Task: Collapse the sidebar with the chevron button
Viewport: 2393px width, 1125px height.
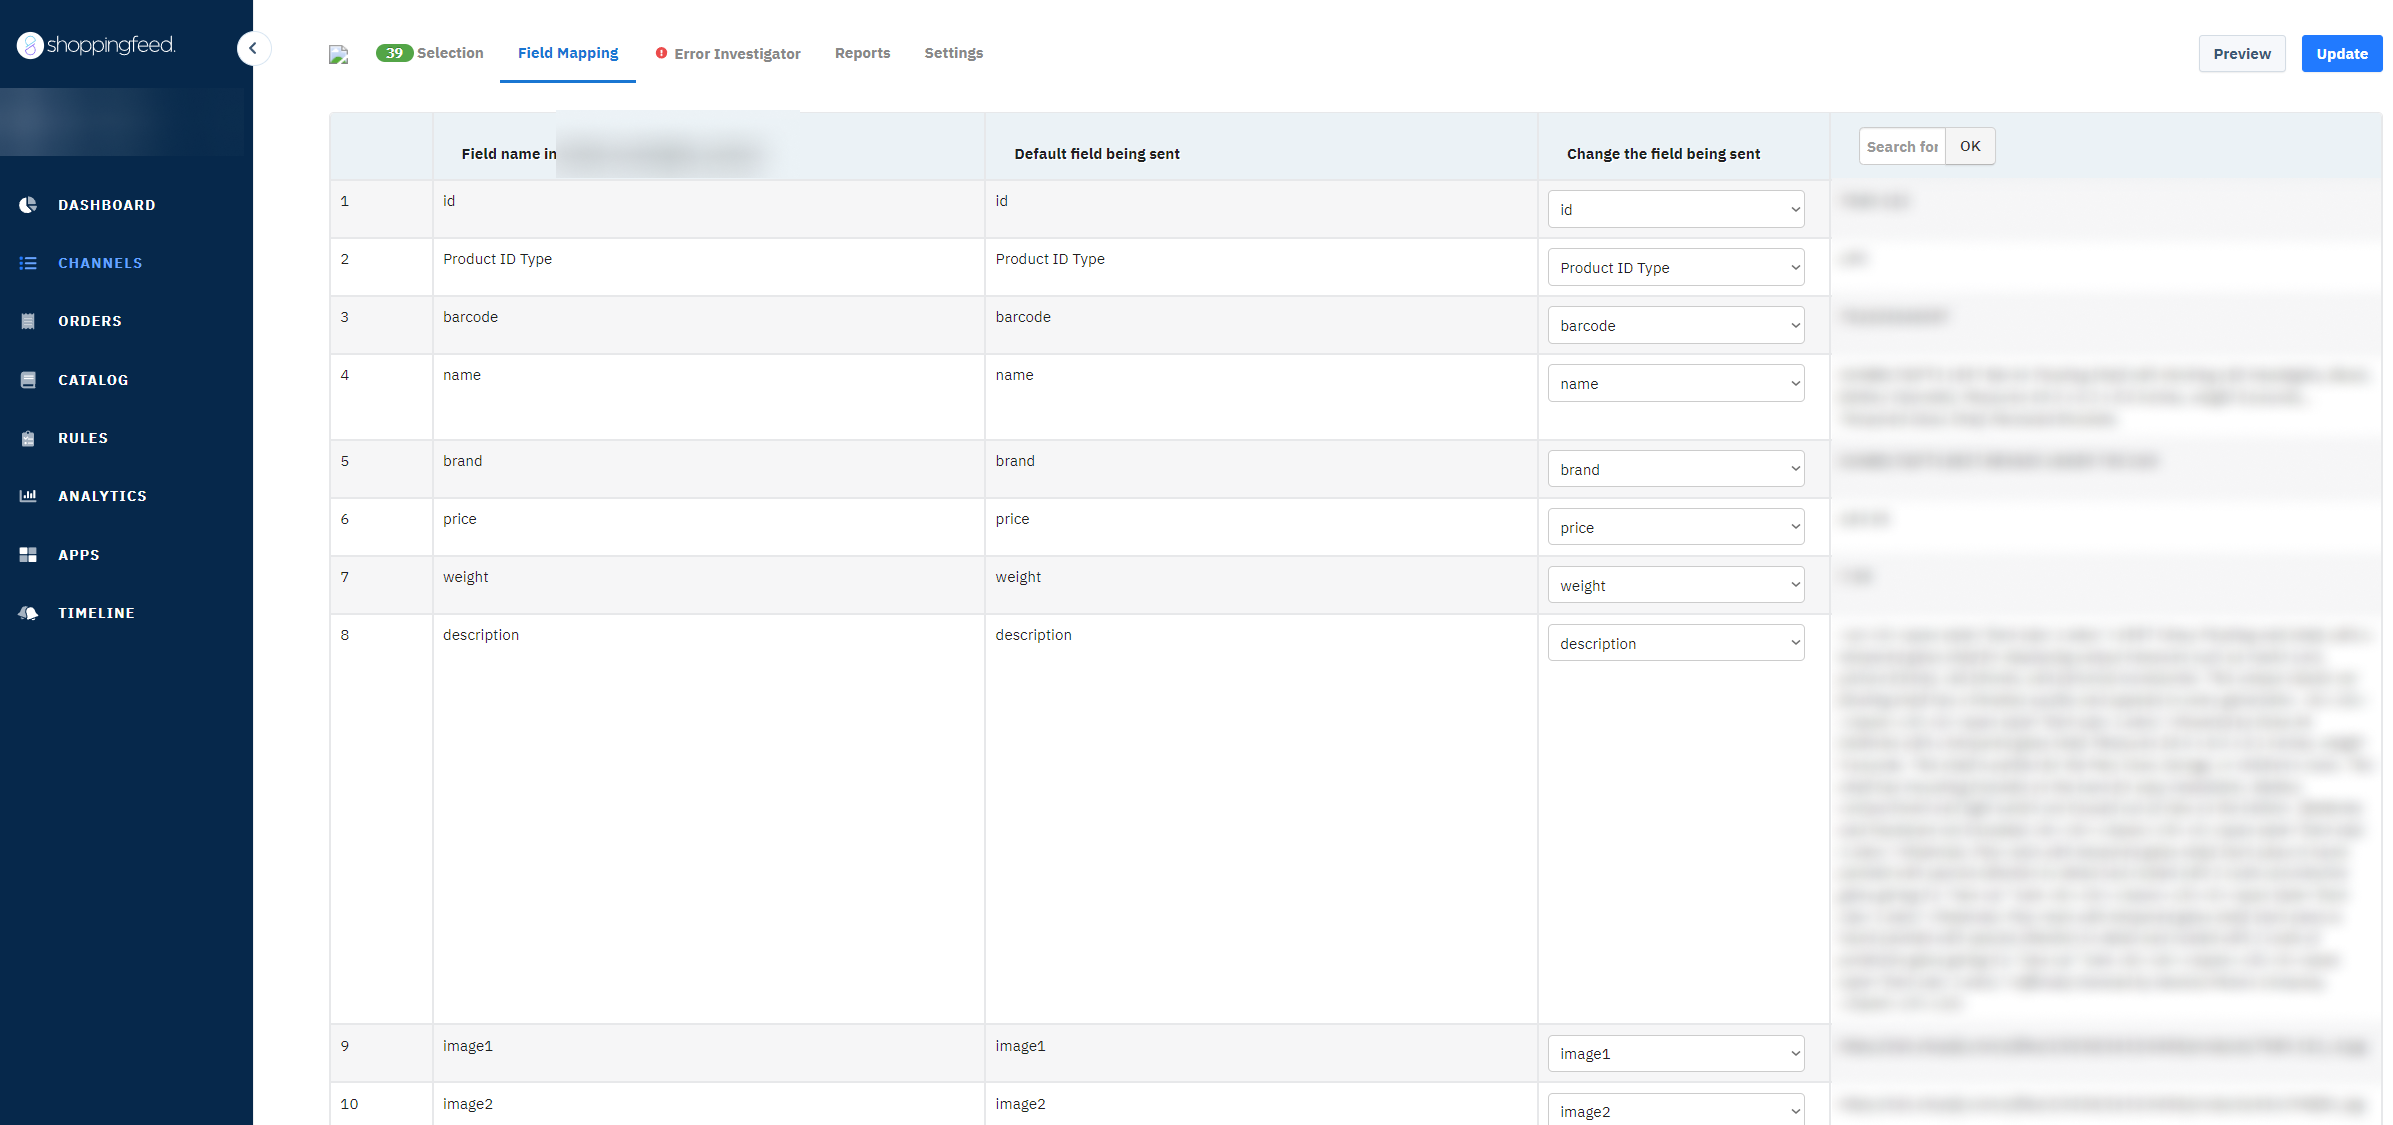Action: tap(253, 48)
